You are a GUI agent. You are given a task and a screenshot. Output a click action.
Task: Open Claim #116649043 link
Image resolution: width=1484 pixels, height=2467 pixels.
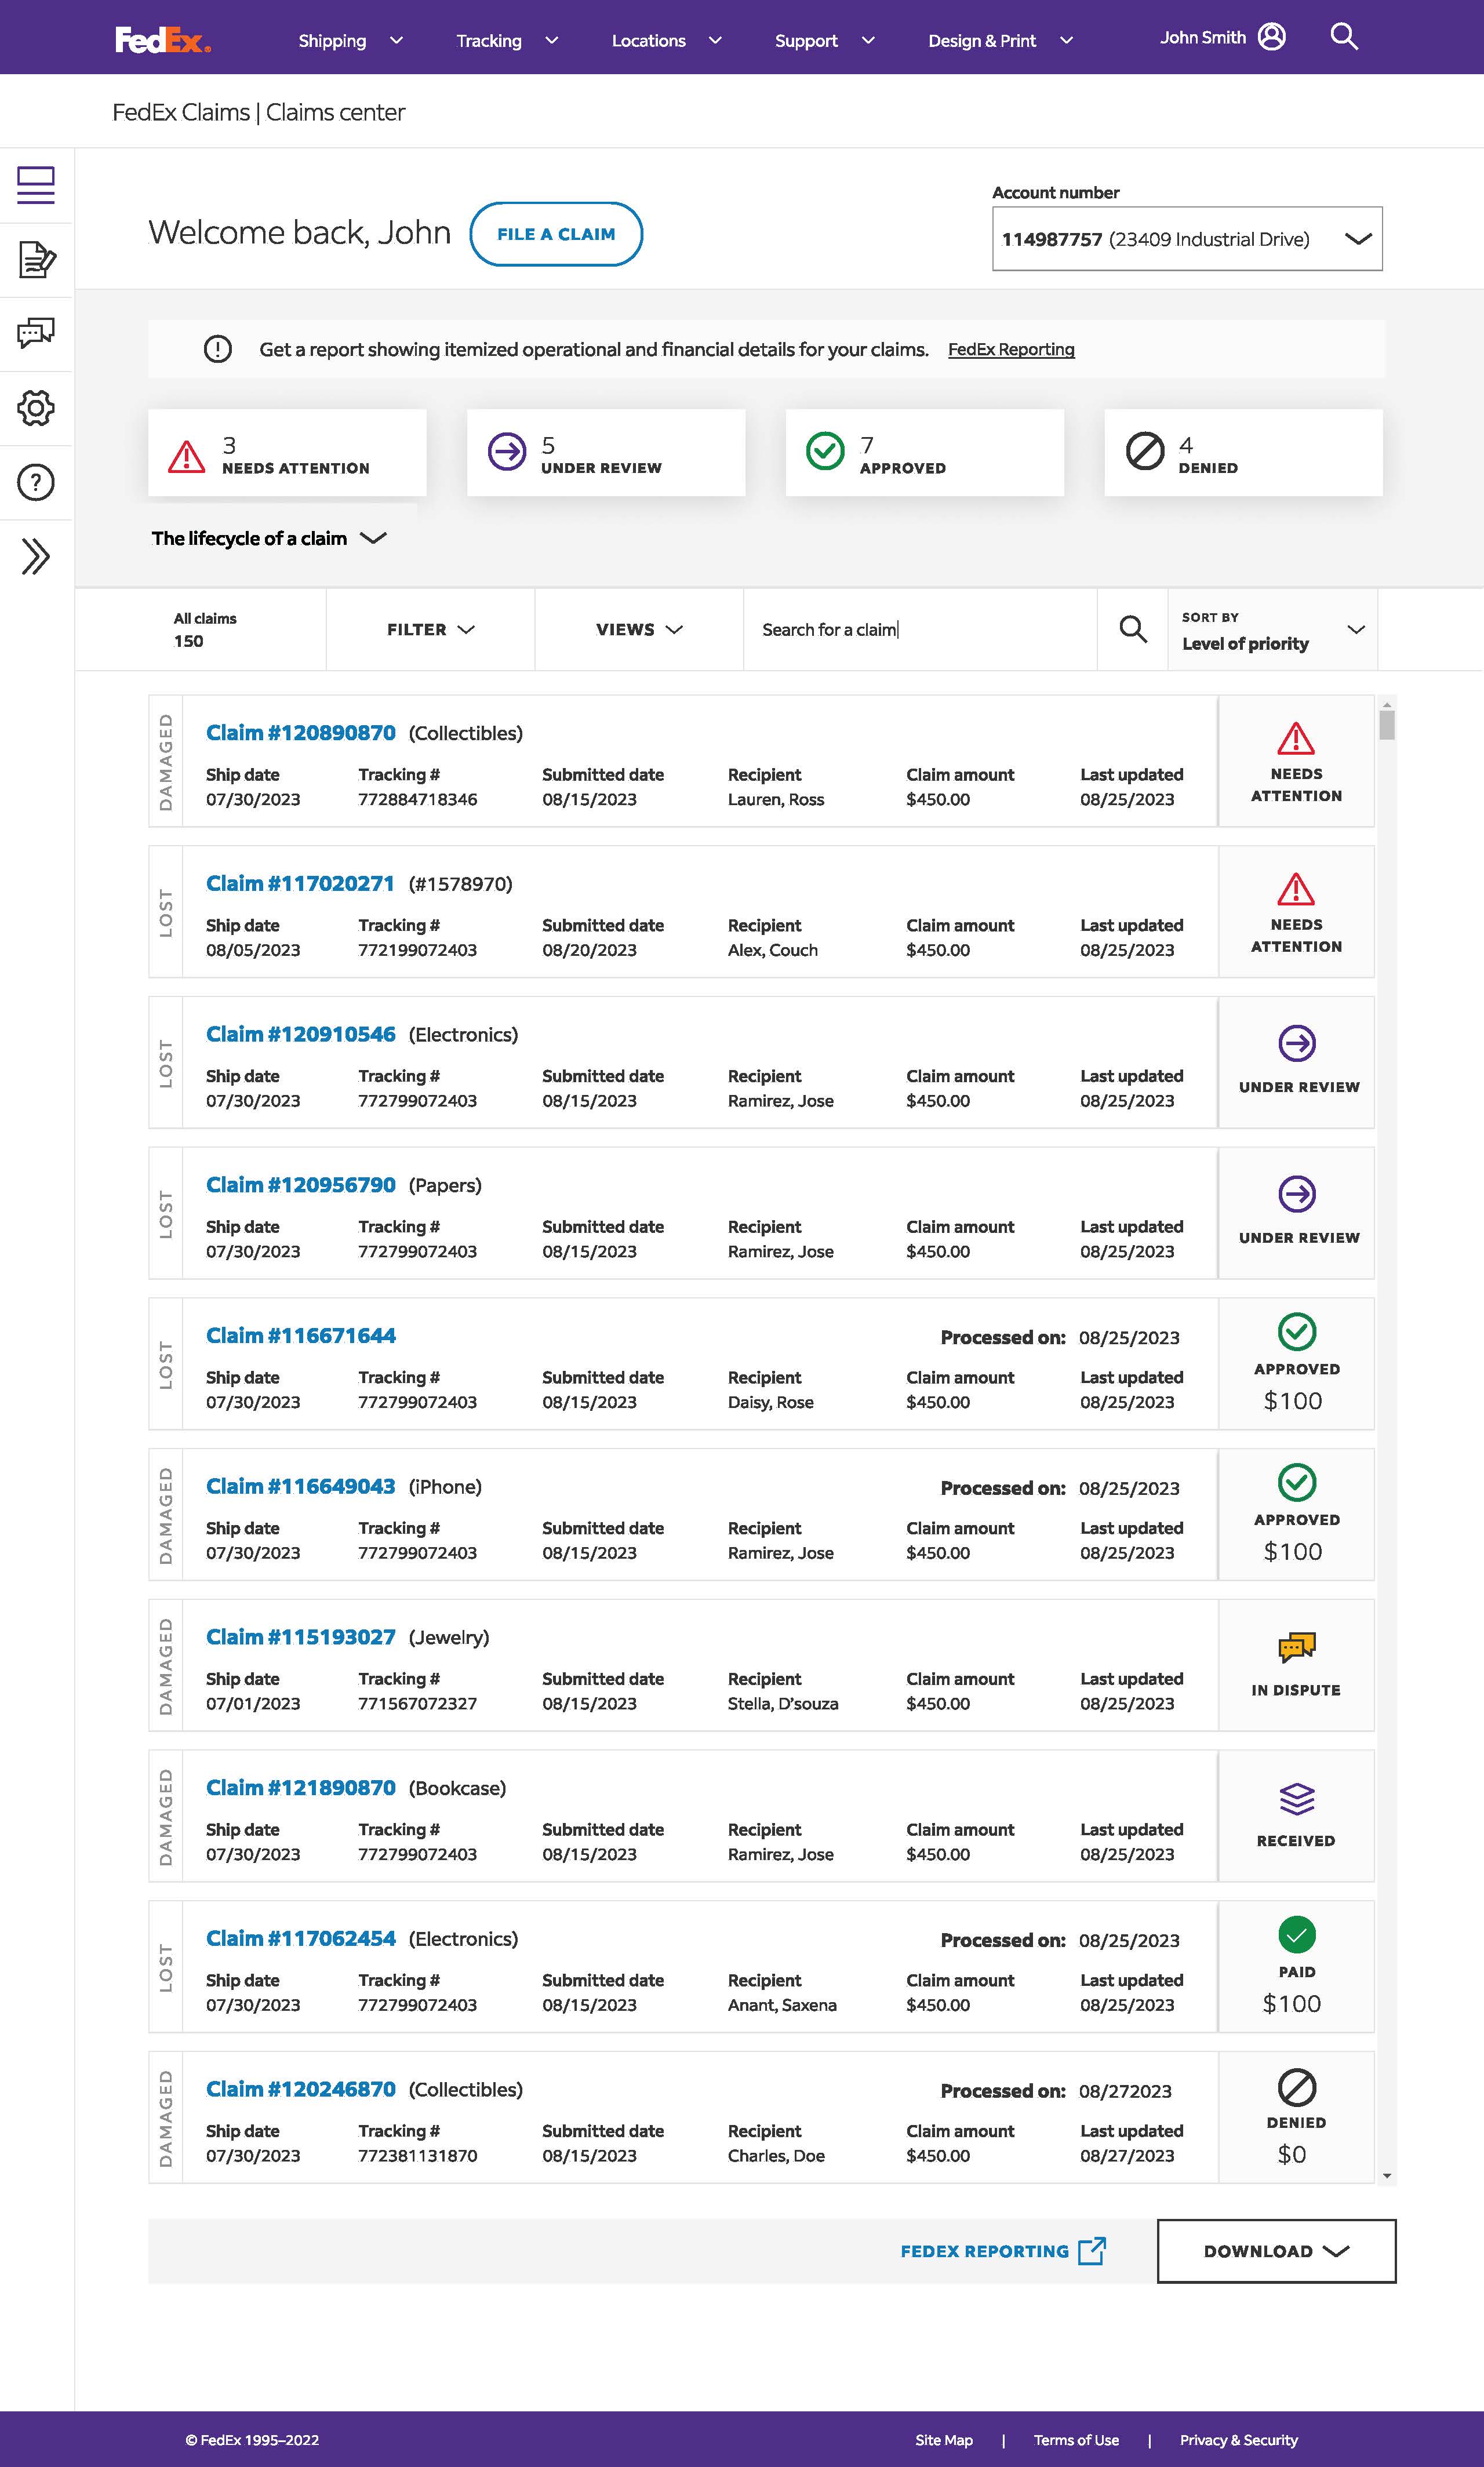pyautogui.click(x=301, y=1487)
